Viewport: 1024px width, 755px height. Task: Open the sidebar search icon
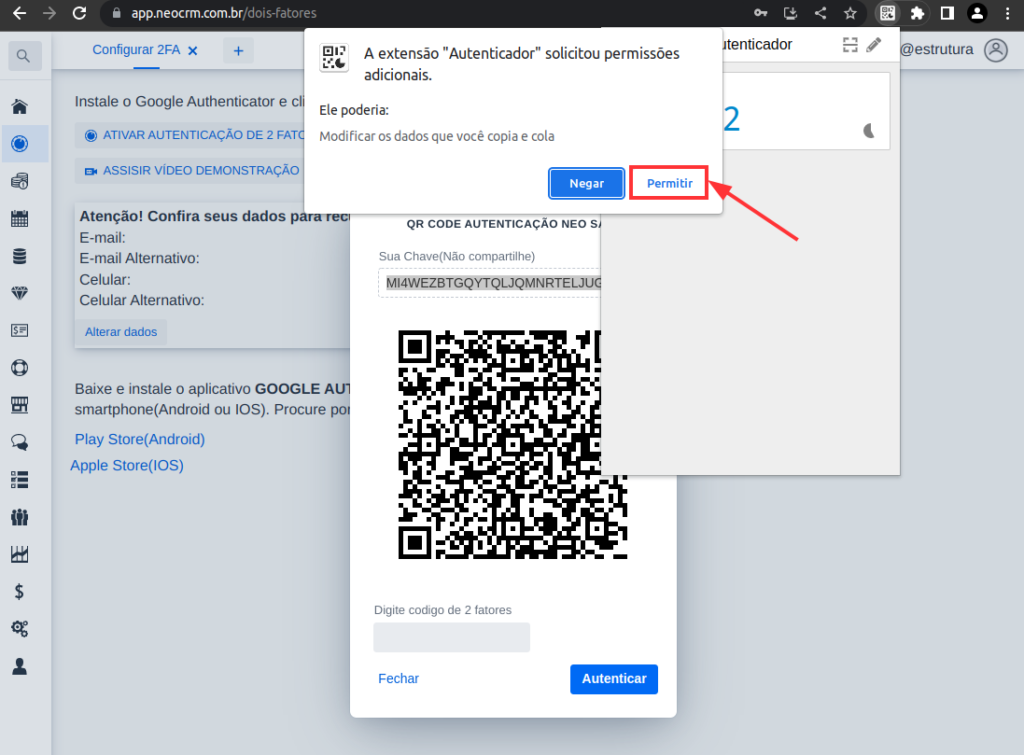pyautogui.click(x=24, y=56)
